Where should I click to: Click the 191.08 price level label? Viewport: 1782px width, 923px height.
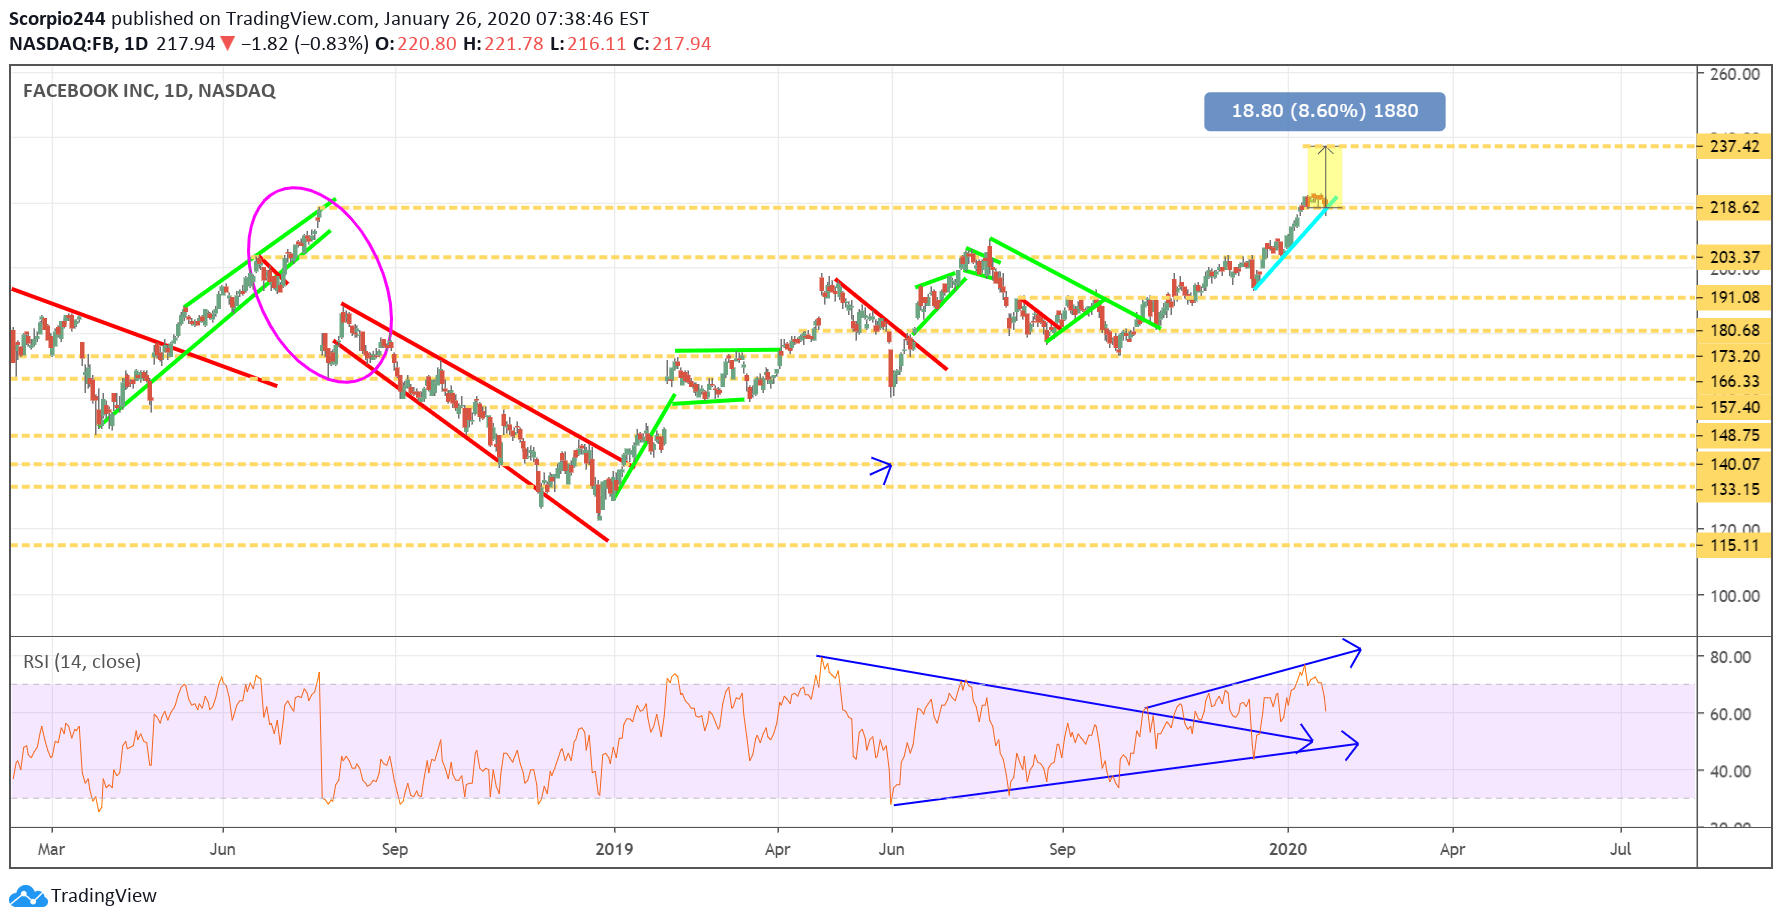tap(1734, 297)
